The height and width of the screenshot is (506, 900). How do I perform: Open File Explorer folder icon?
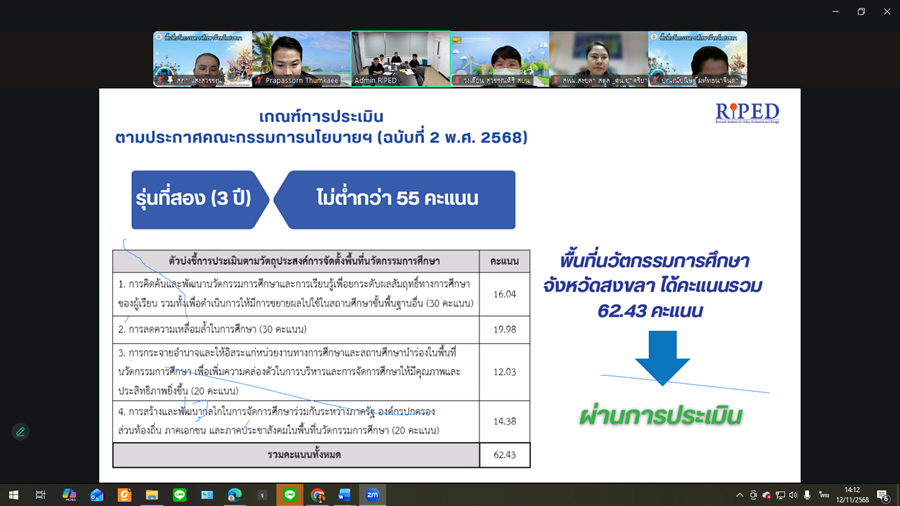tap(152, 495)
